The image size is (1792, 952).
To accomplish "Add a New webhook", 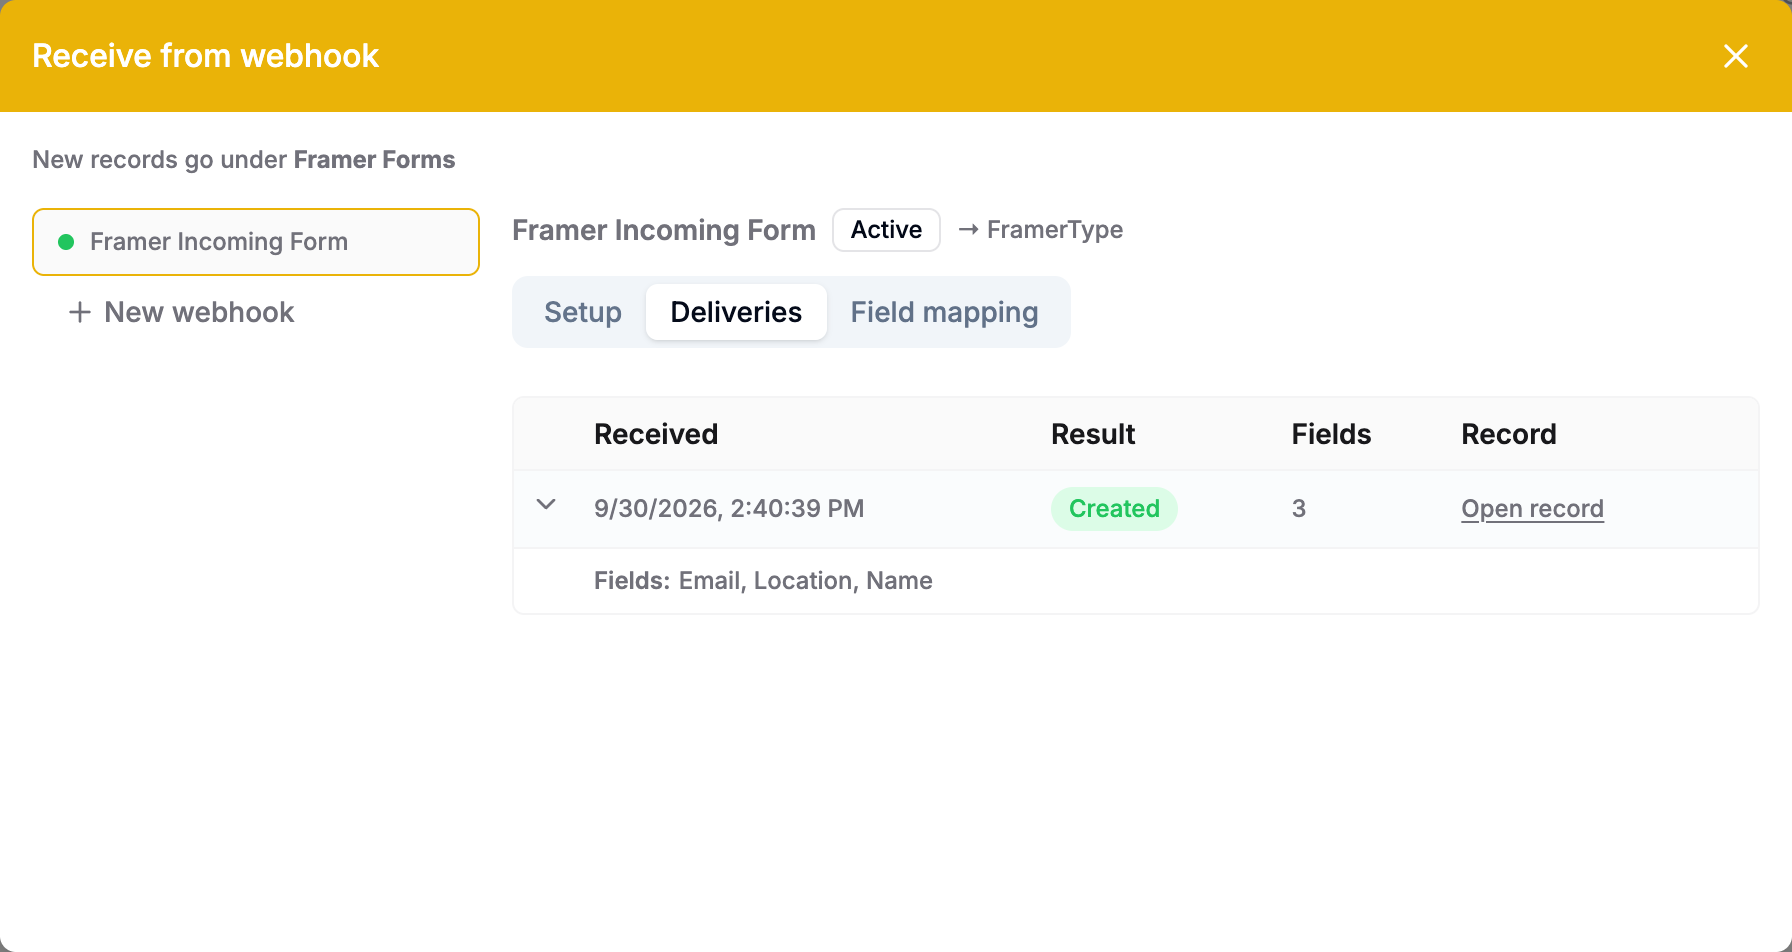I will point(181,312).
